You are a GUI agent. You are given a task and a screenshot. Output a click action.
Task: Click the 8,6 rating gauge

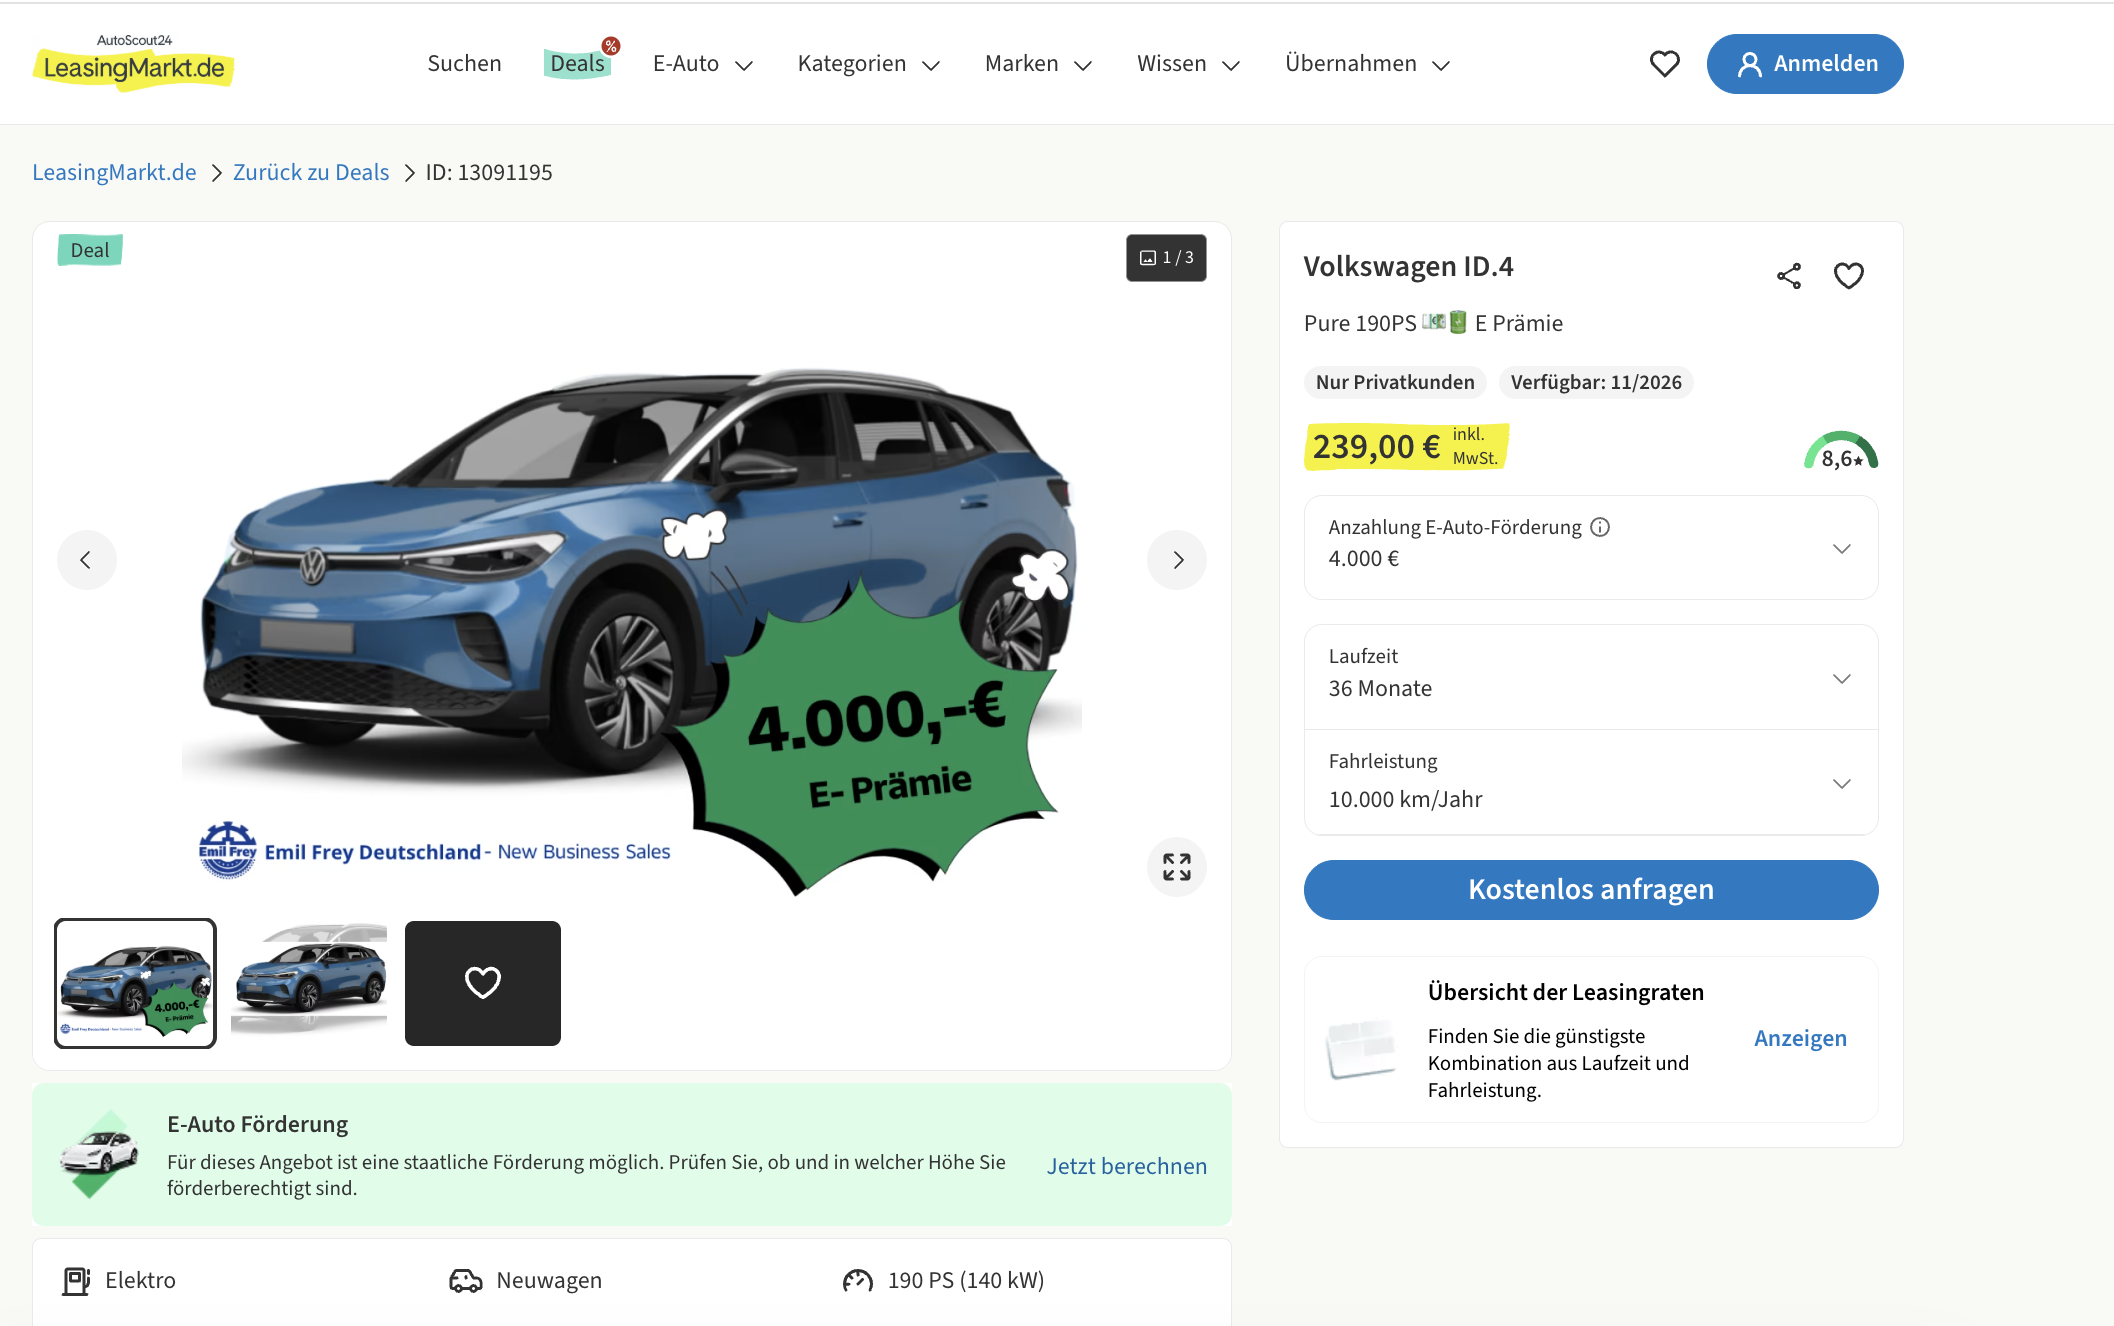1841,451
